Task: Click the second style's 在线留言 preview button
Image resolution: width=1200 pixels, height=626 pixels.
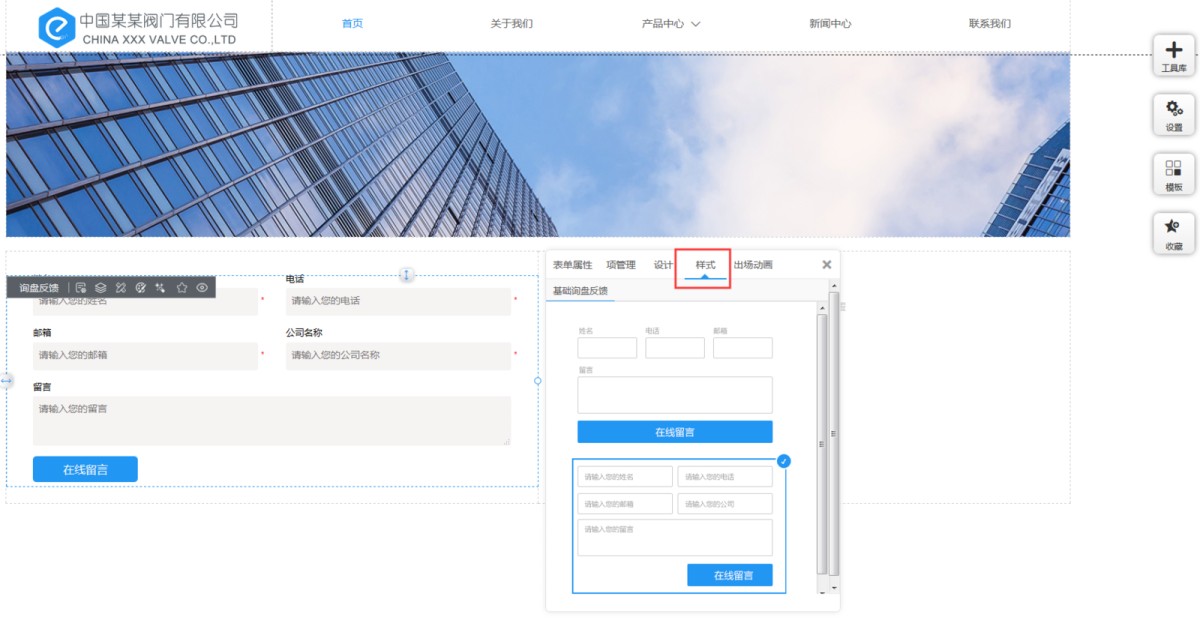Action: tap(730, 575)
